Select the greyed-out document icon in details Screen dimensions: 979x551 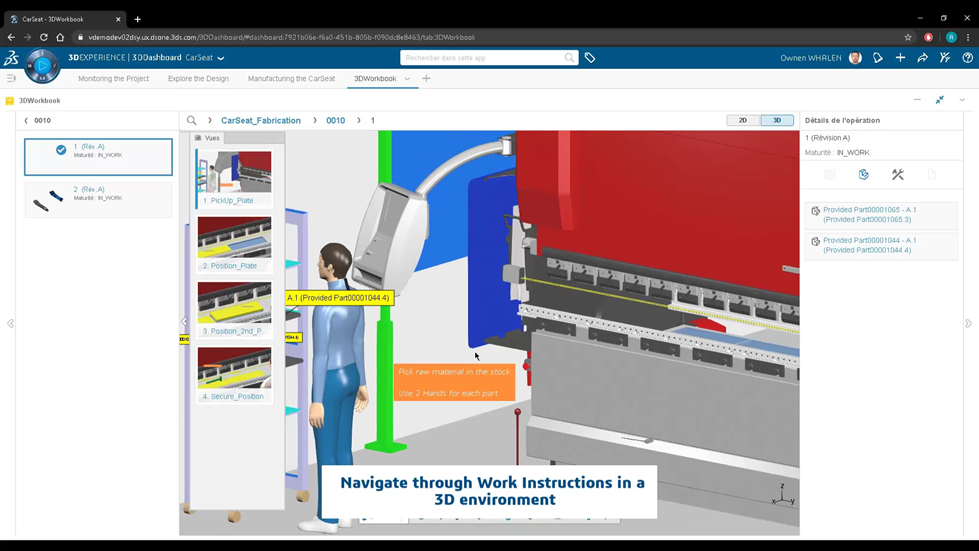[932, 174]
